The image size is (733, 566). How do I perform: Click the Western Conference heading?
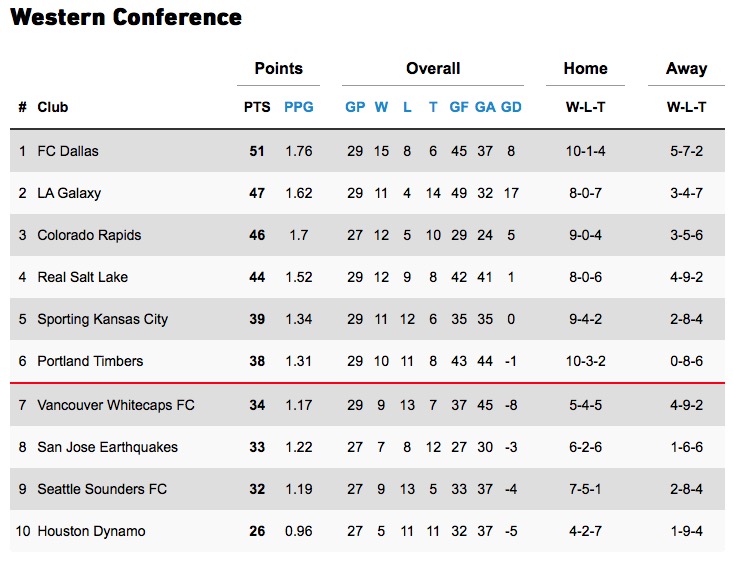click(x=126, y=17)
